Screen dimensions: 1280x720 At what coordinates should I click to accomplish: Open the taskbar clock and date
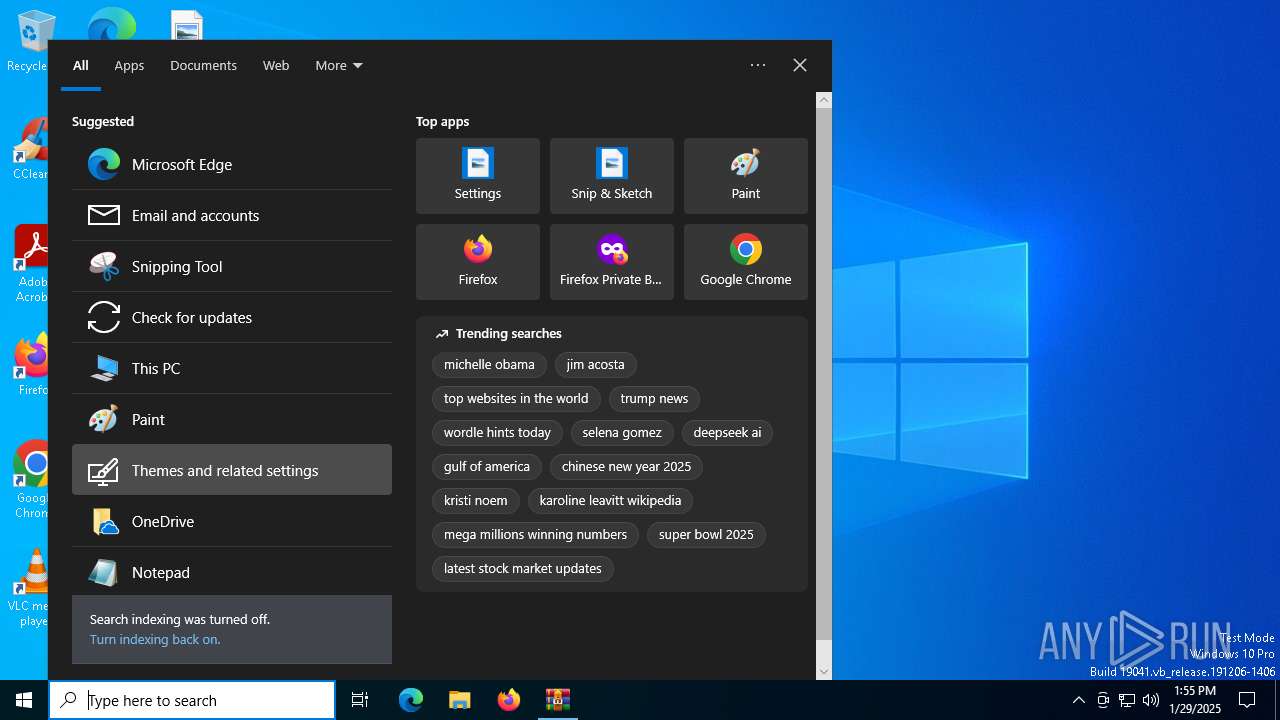point(1195,700)
